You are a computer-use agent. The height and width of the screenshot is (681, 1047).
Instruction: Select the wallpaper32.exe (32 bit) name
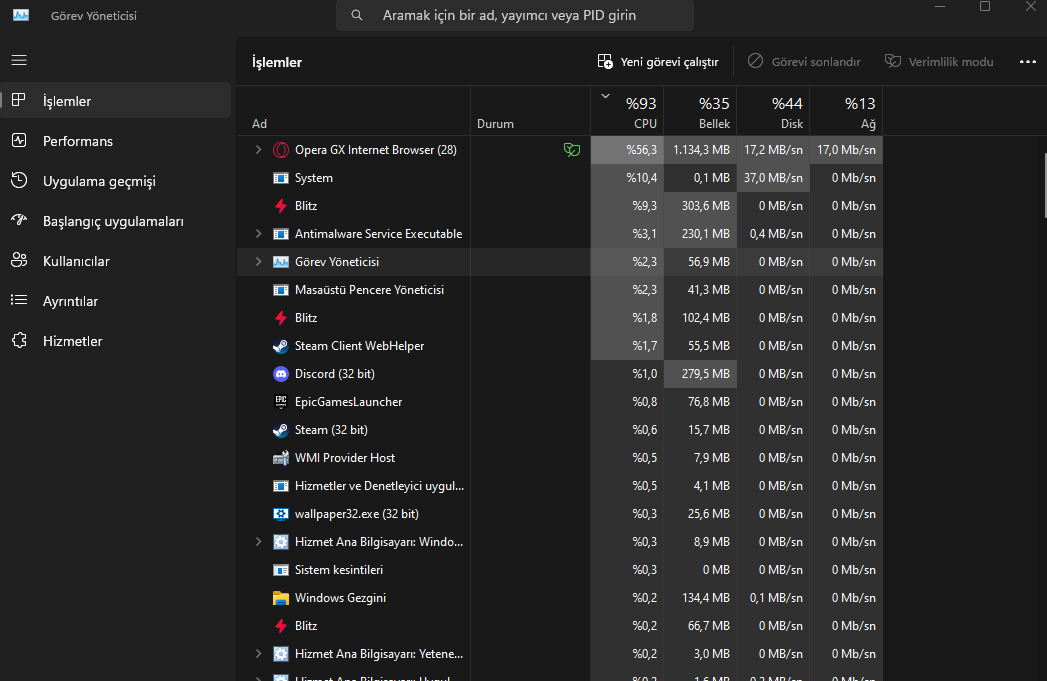point(357,514)
